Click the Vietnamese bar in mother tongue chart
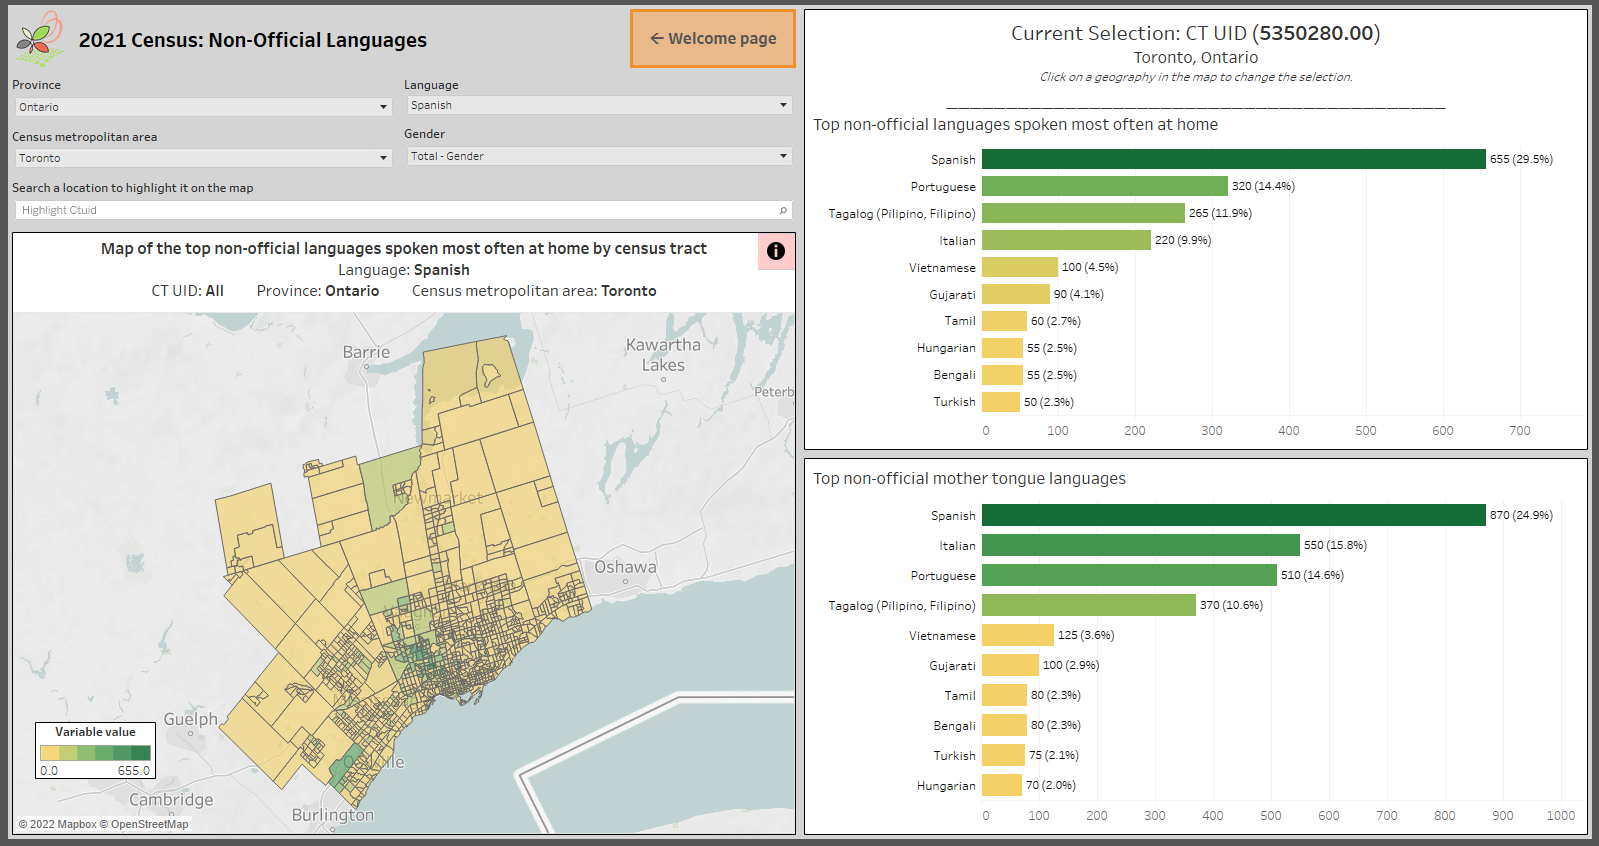This screenshot has width=1599, height=846. click(1017, 635)
